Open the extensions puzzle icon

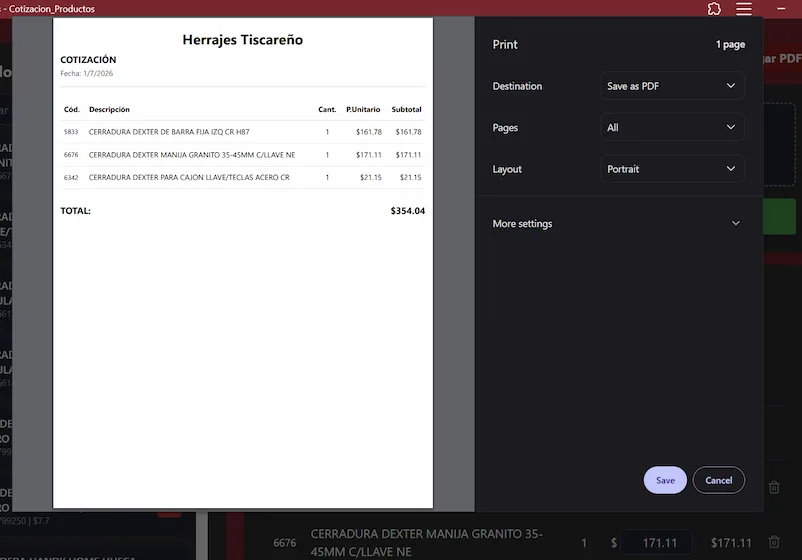pos(714,9)
